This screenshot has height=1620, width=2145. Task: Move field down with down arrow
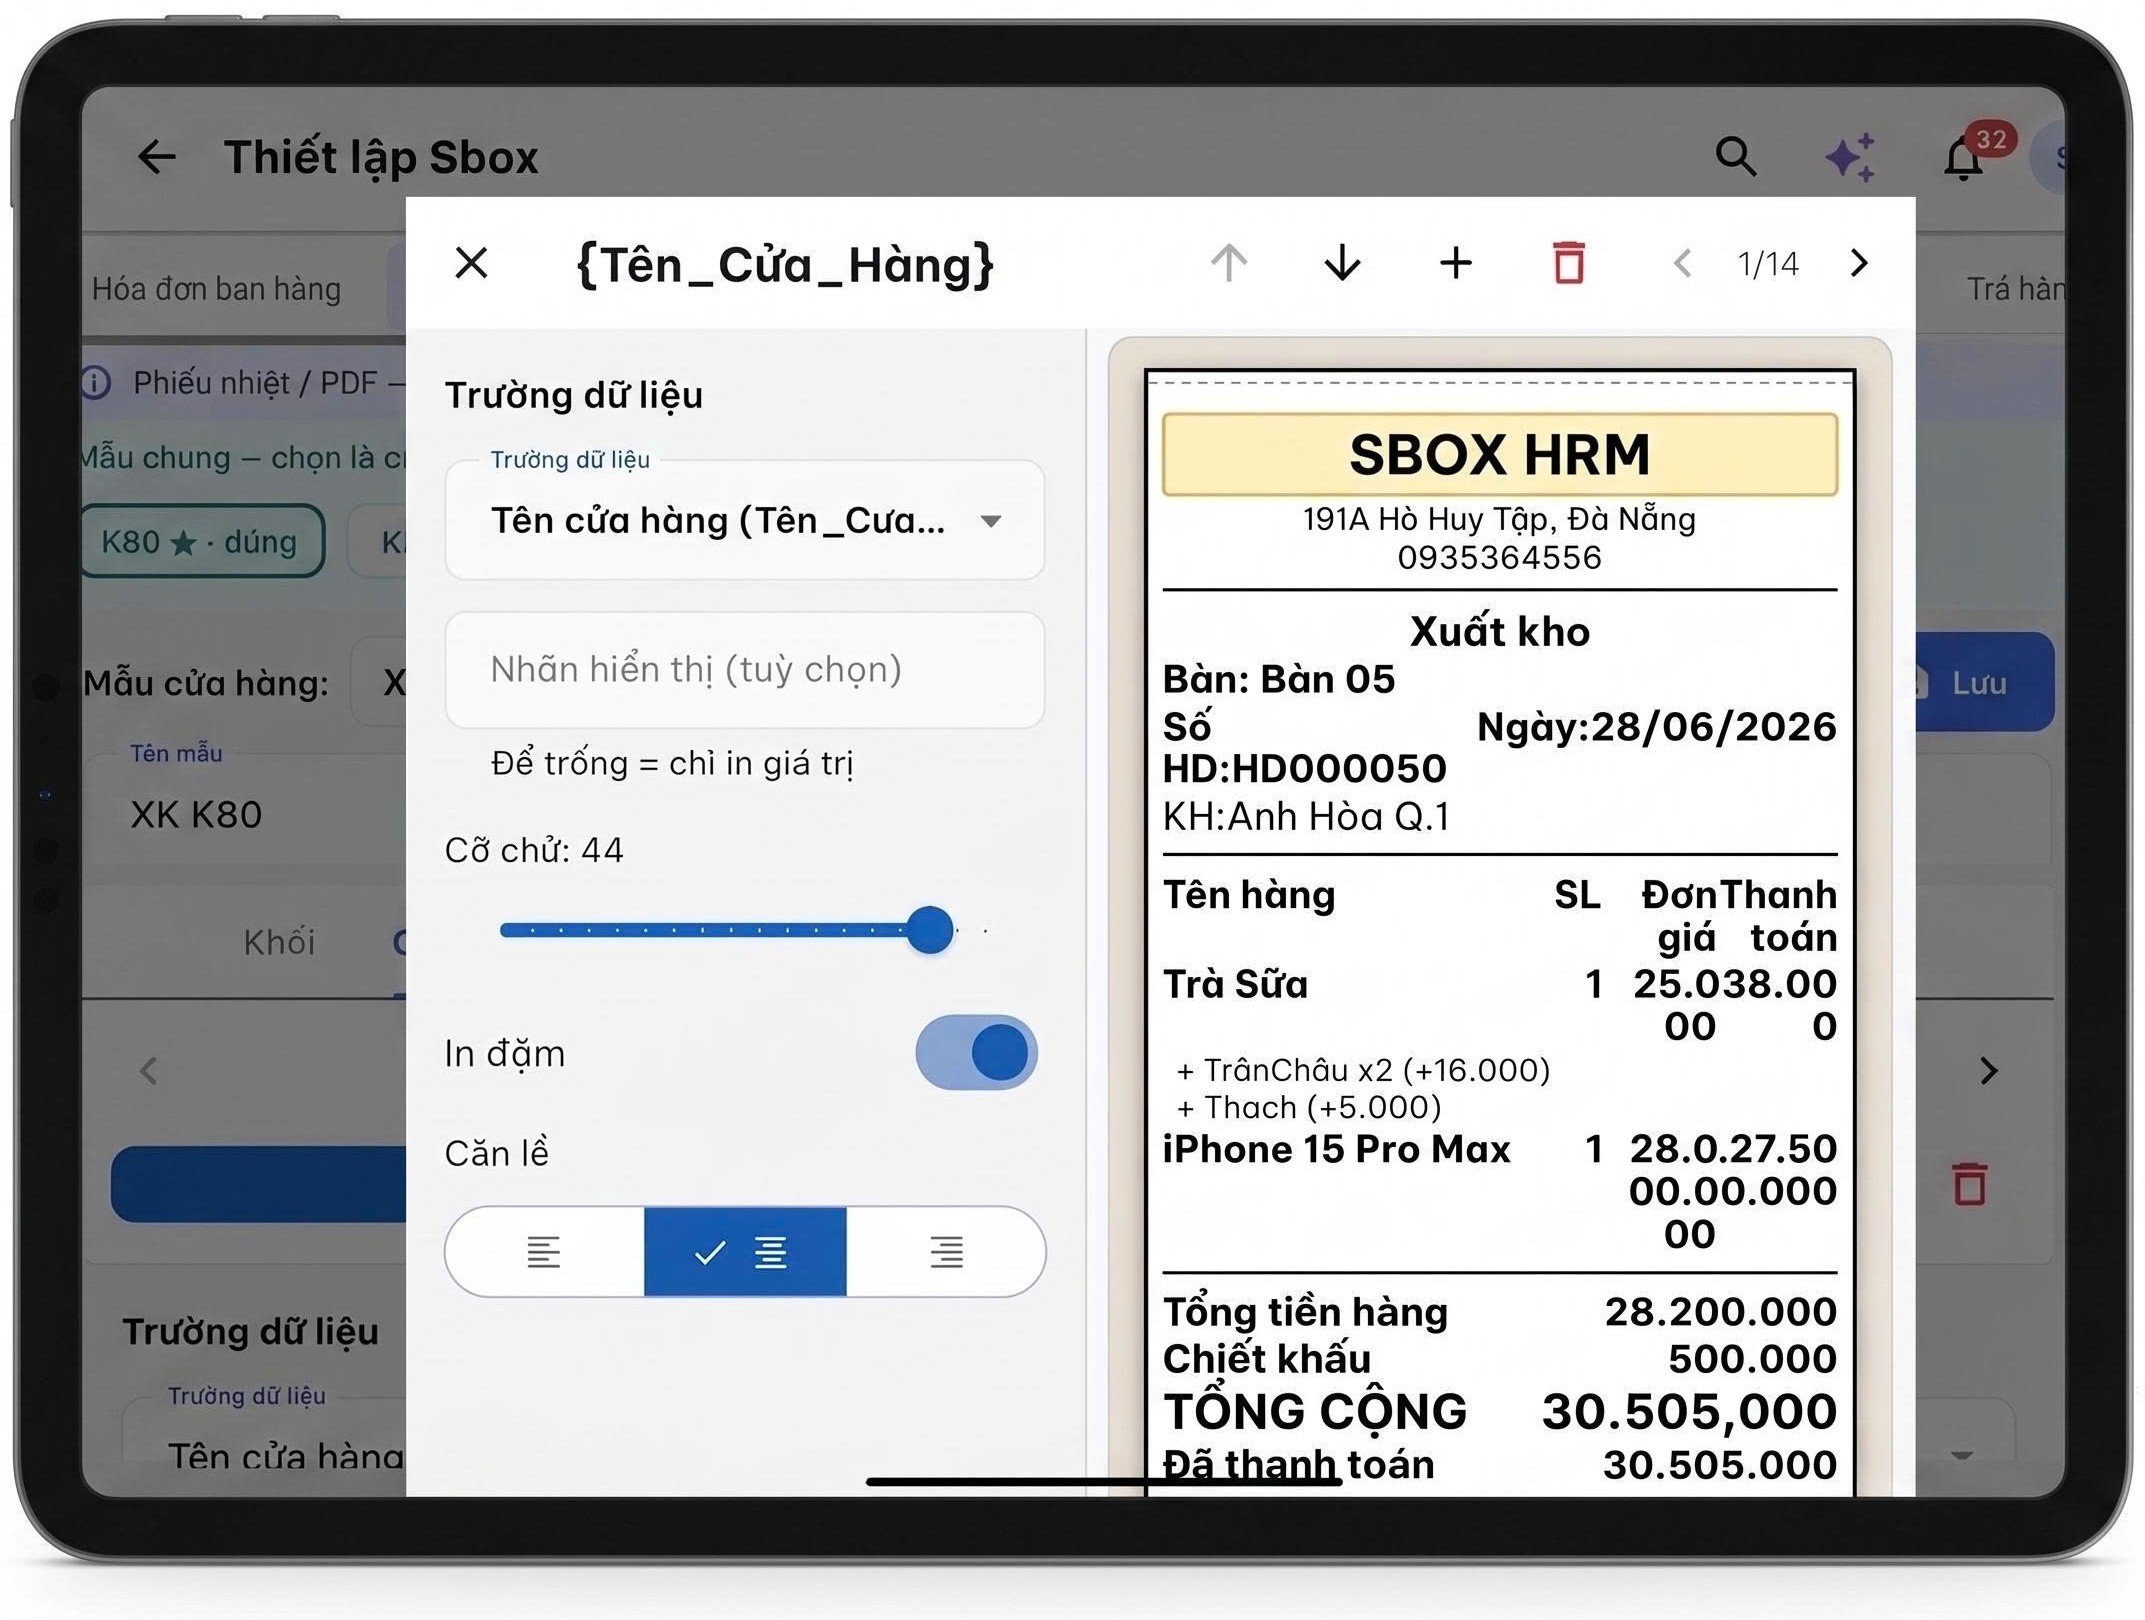1342,264
